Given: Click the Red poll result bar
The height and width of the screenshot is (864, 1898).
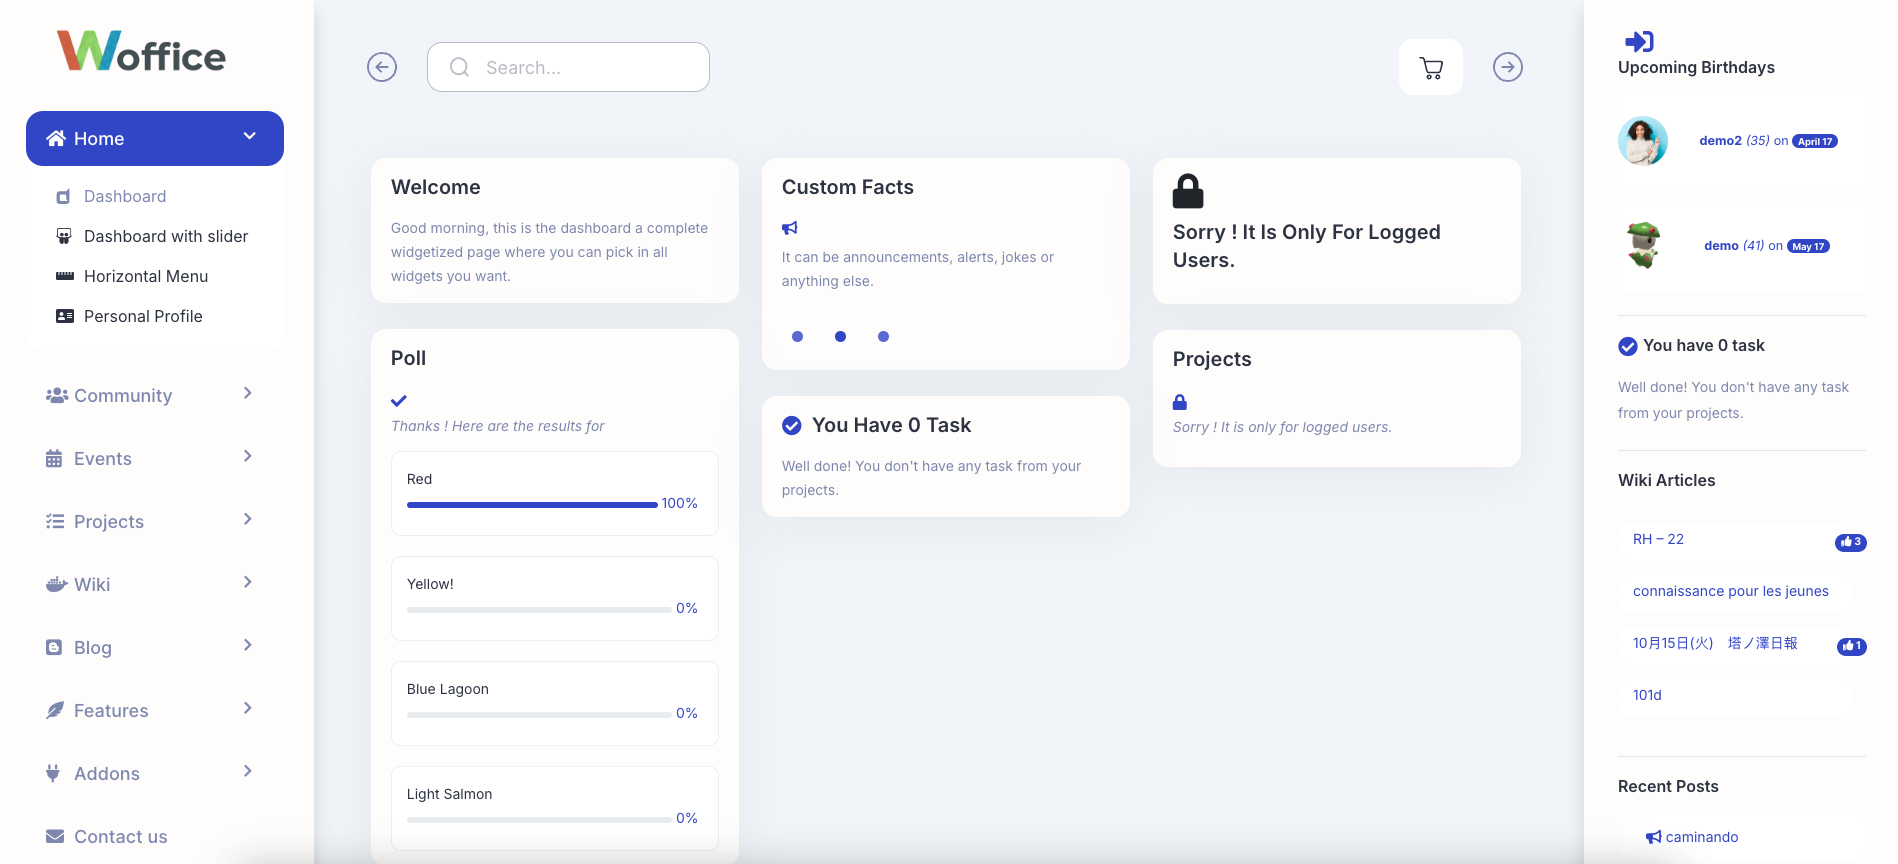Looking at the screenshot, I should [532, 504].
